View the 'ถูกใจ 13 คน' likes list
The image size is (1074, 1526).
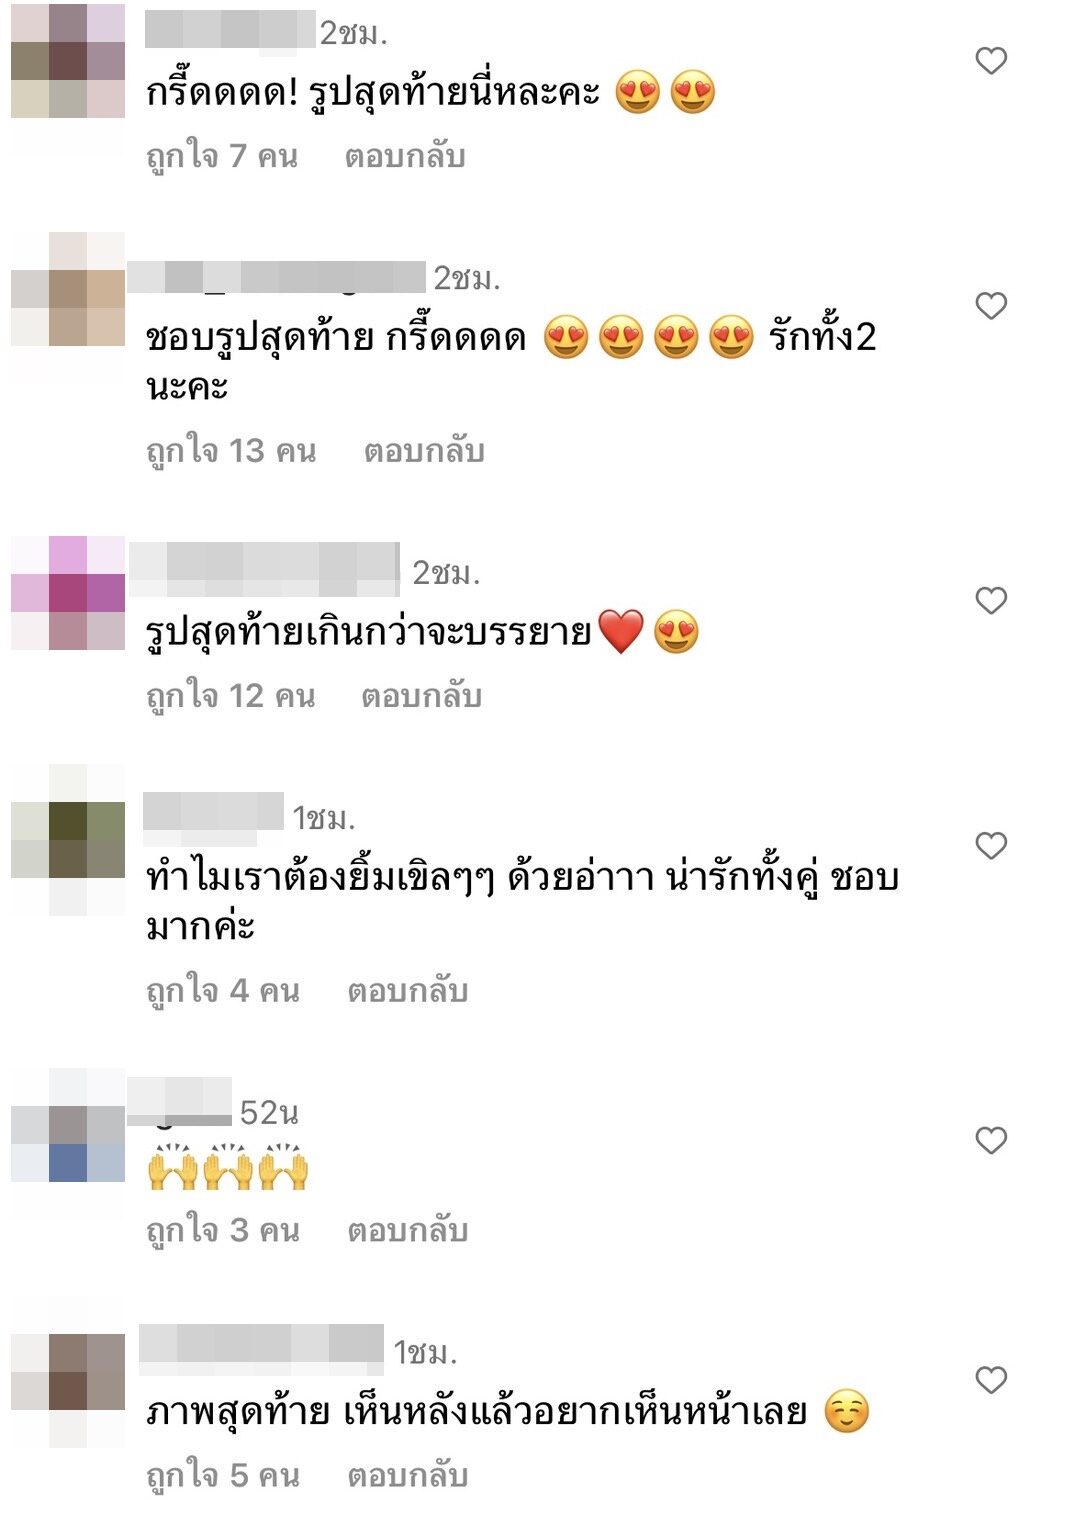[x=231, y=451]
